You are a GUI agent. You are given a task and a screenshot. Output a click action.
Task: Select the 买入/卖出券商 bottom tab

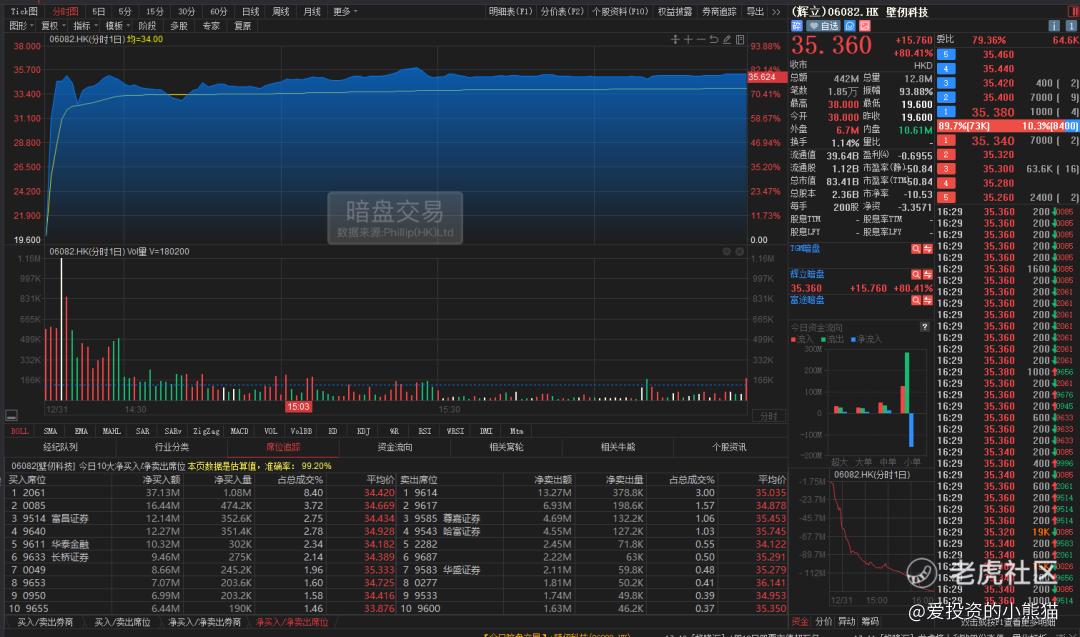click(x=45, y=623)
